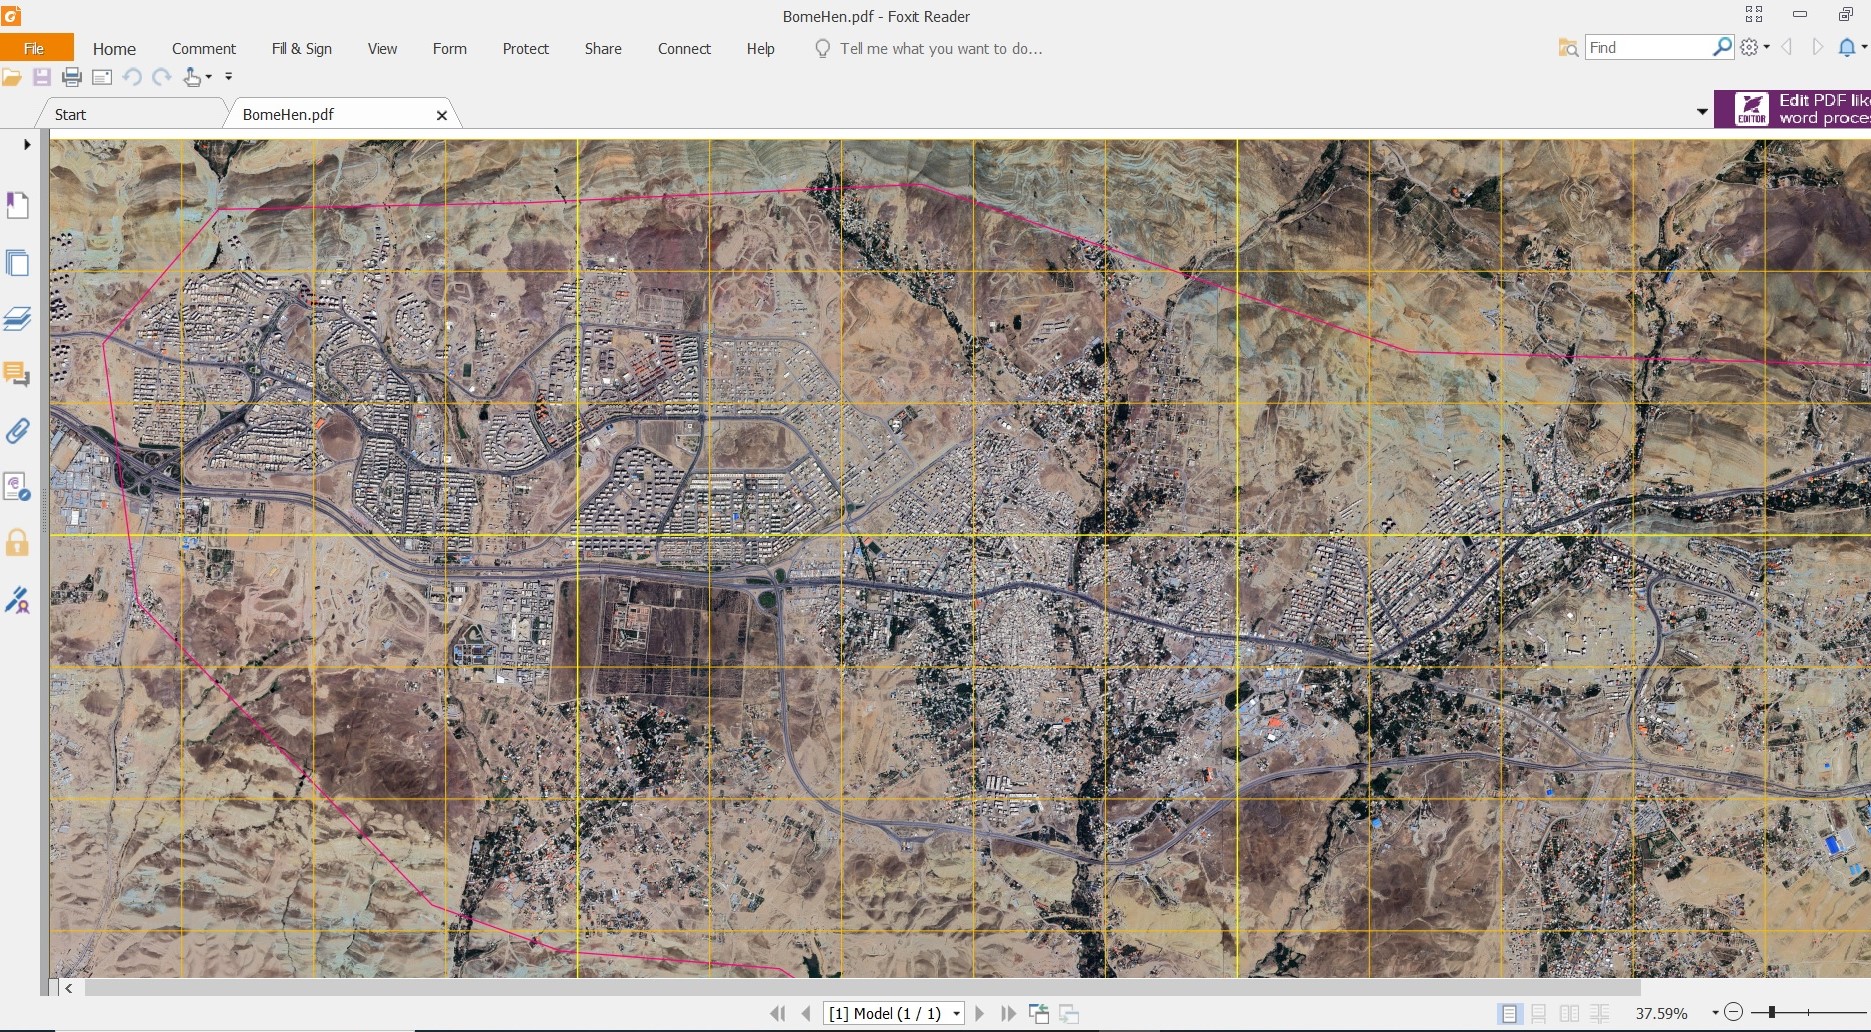Viewport: 1871px width, 1032px height.
Task: Click the advanced search folder icon
Action: pos(1567,48)
